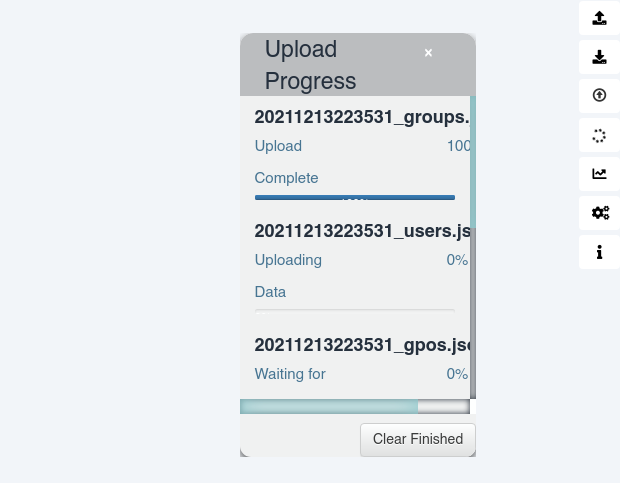Click the vertical scrollbar thumb in upload list

coord(473,162)
